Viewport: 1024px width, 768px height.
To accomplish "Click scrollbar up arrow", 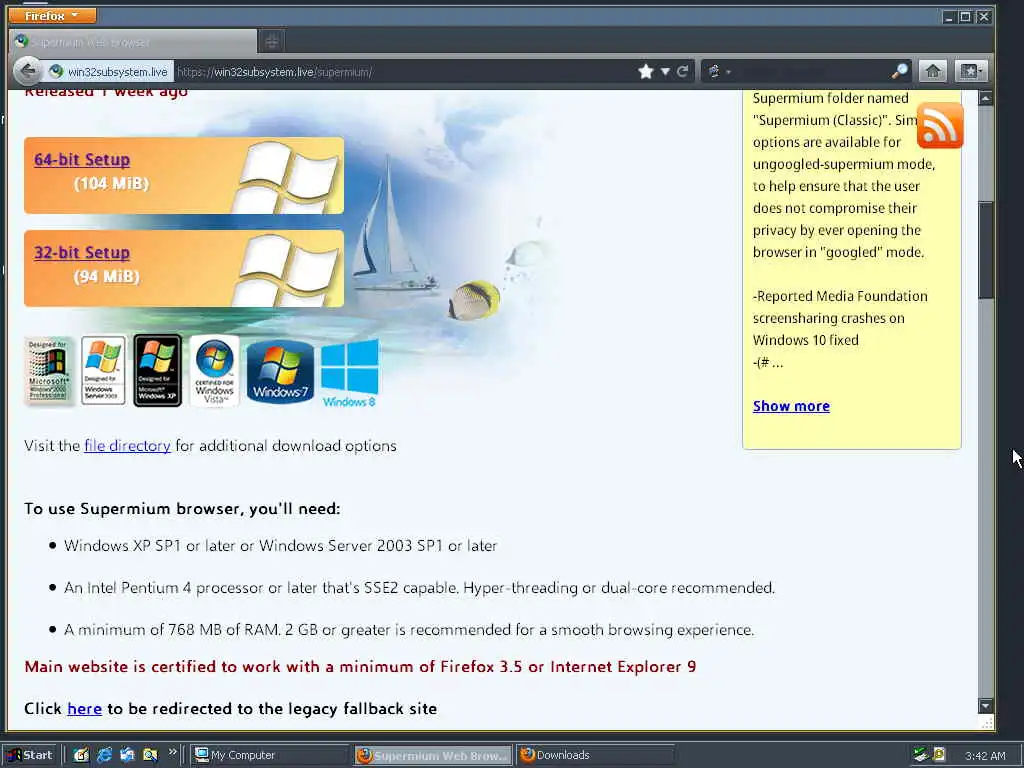I will click(985, 99).
